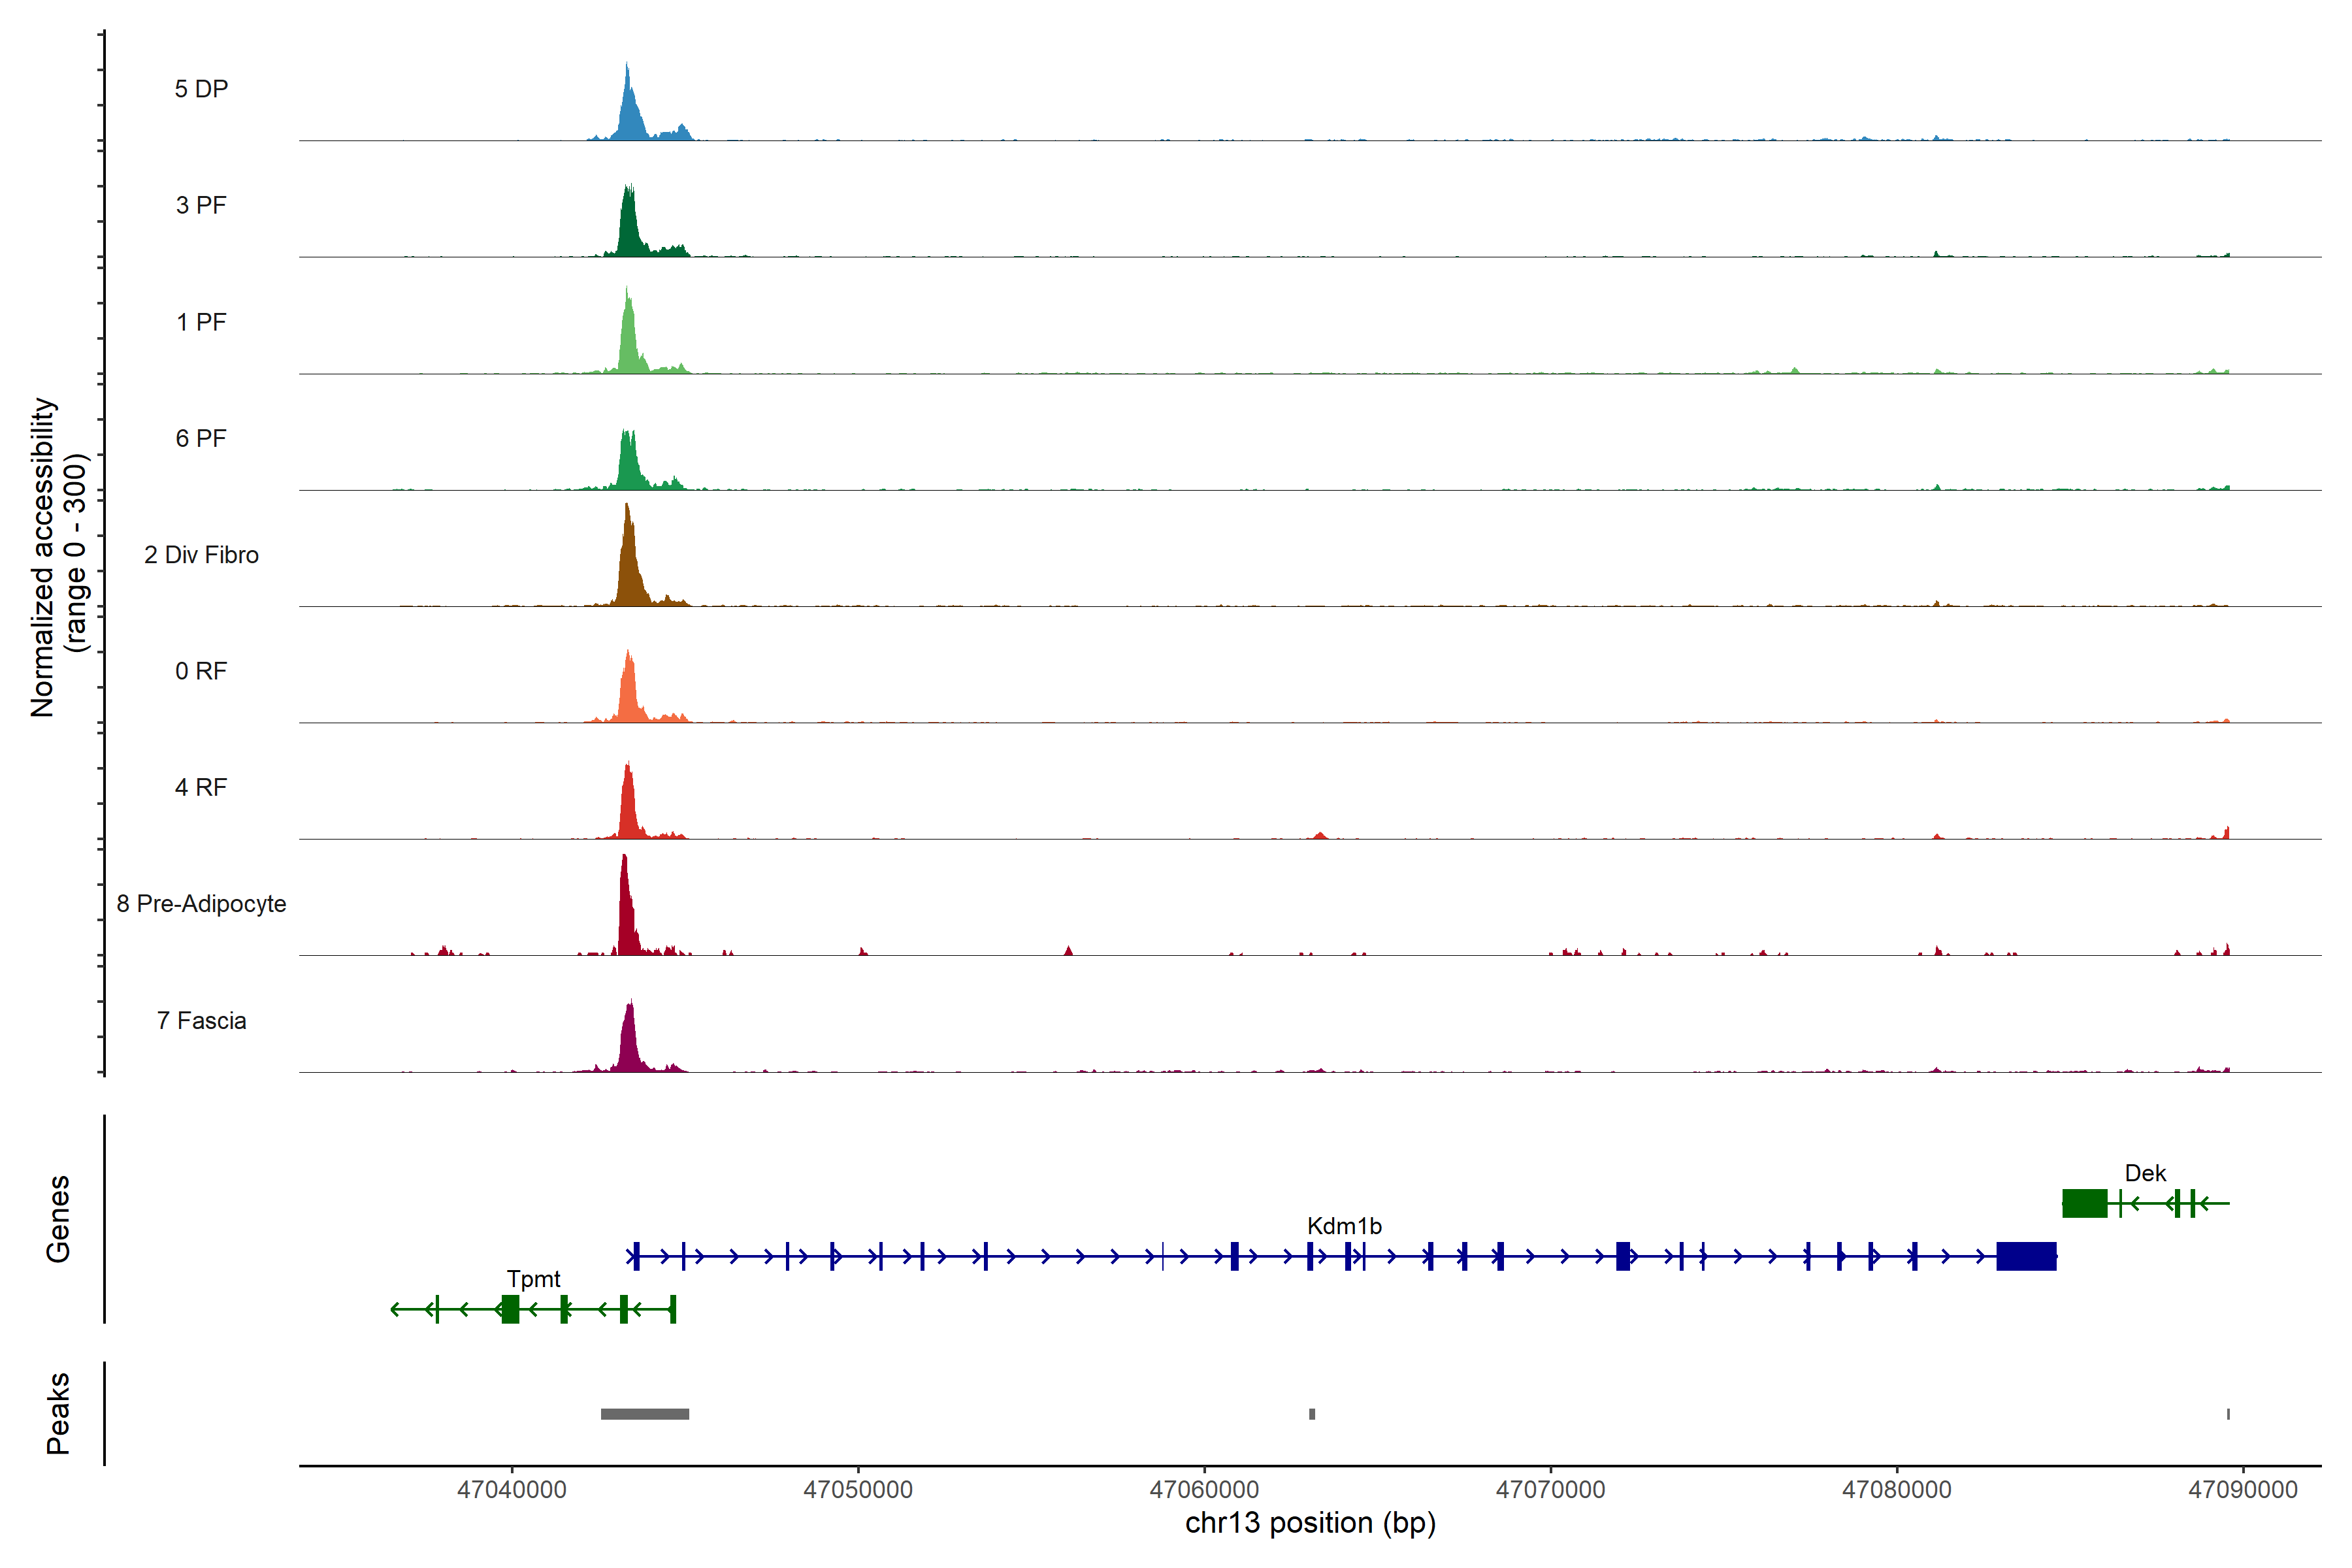Image resolution: width=2352 pixels, height=1568 pixels.
Task: Click the 0 RF orange peak
Action: pyautogui.click(x=628, y=693)
